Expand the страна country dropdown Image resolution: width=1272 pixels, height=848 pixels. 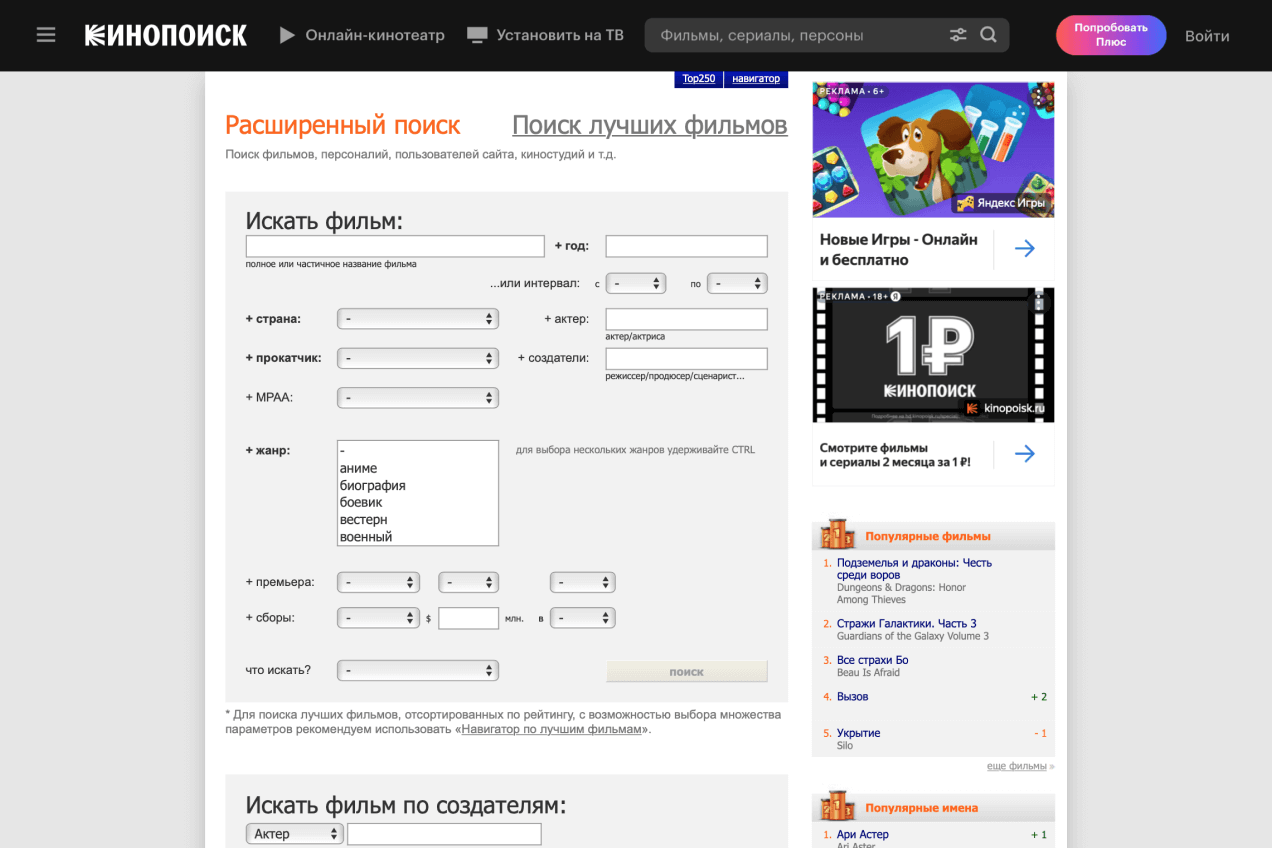tap(417, 319)
